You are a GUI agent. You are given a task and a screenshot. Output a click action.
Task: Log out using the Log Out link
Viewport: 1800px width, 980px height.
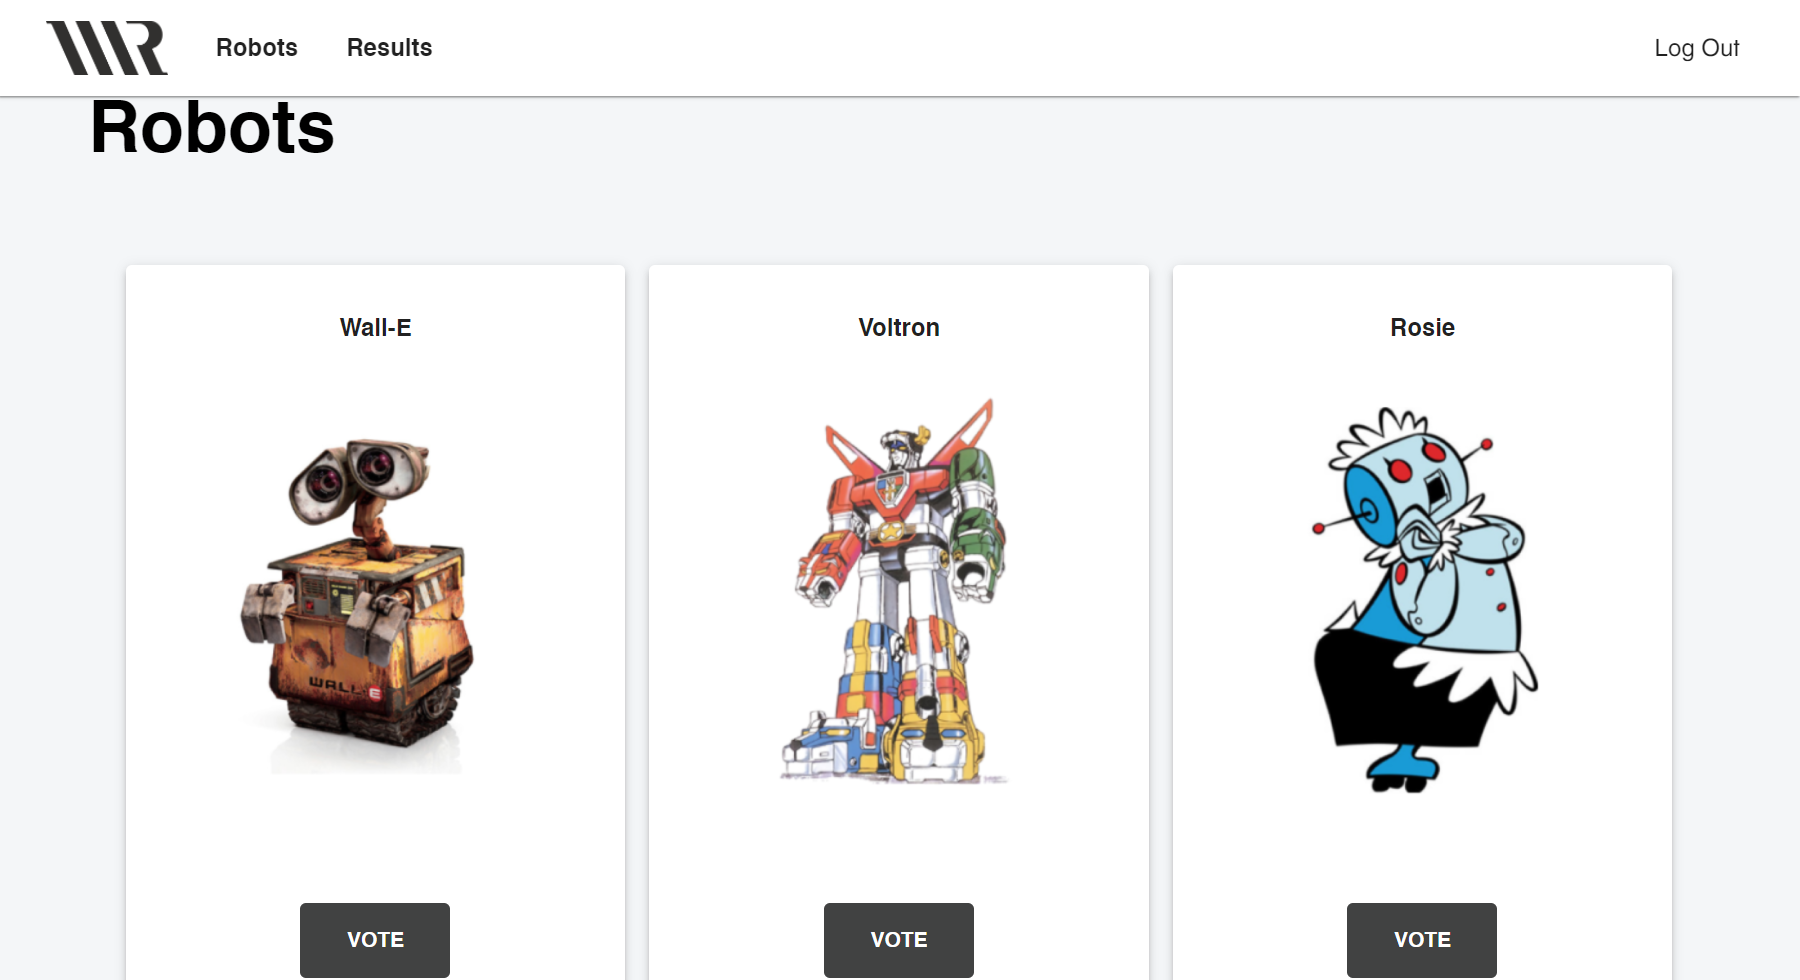1696,48
